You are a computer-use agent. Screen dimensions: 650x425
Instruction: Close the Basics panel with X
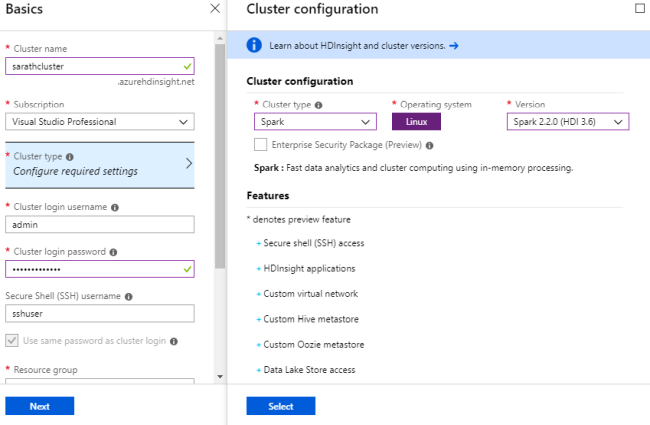pyautogui.click(x=215, y=9)
